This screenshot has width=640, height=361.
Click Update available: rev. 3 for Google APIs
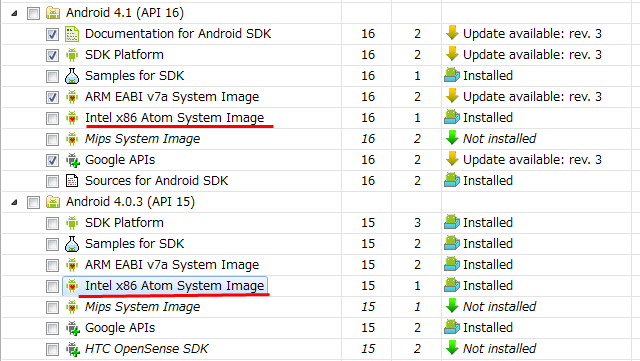point(532,160)
